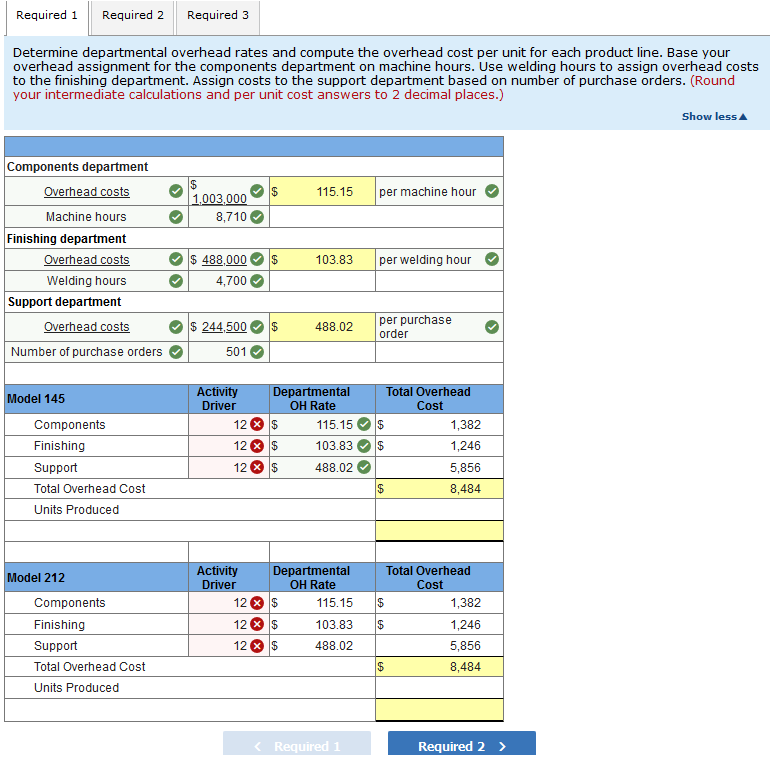Click Model 212 total overhead 8,484 cell
771x757 pixels.
[x=439, y=667]
